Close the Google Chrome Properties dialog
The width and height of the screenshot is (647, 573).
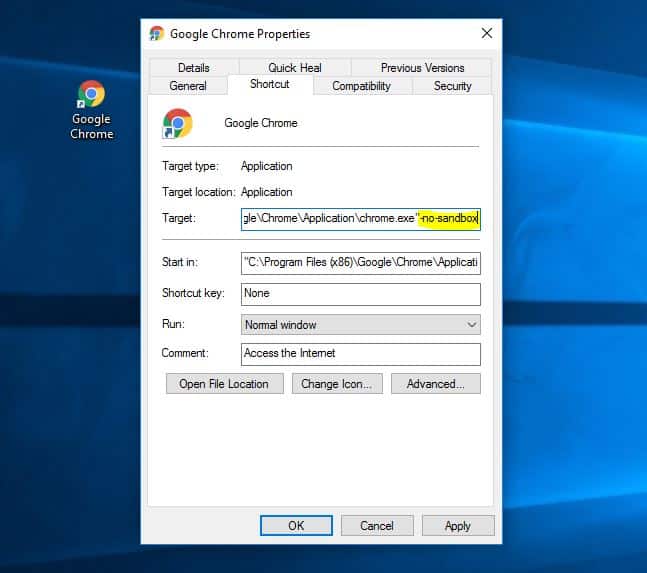coord(487,33)
